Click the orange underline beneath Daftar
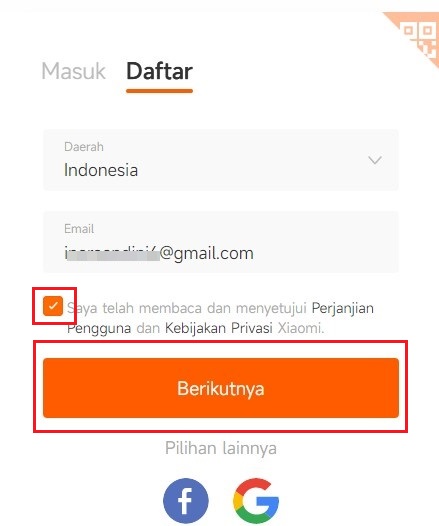 pyautogui.click(x=159, y=91)
